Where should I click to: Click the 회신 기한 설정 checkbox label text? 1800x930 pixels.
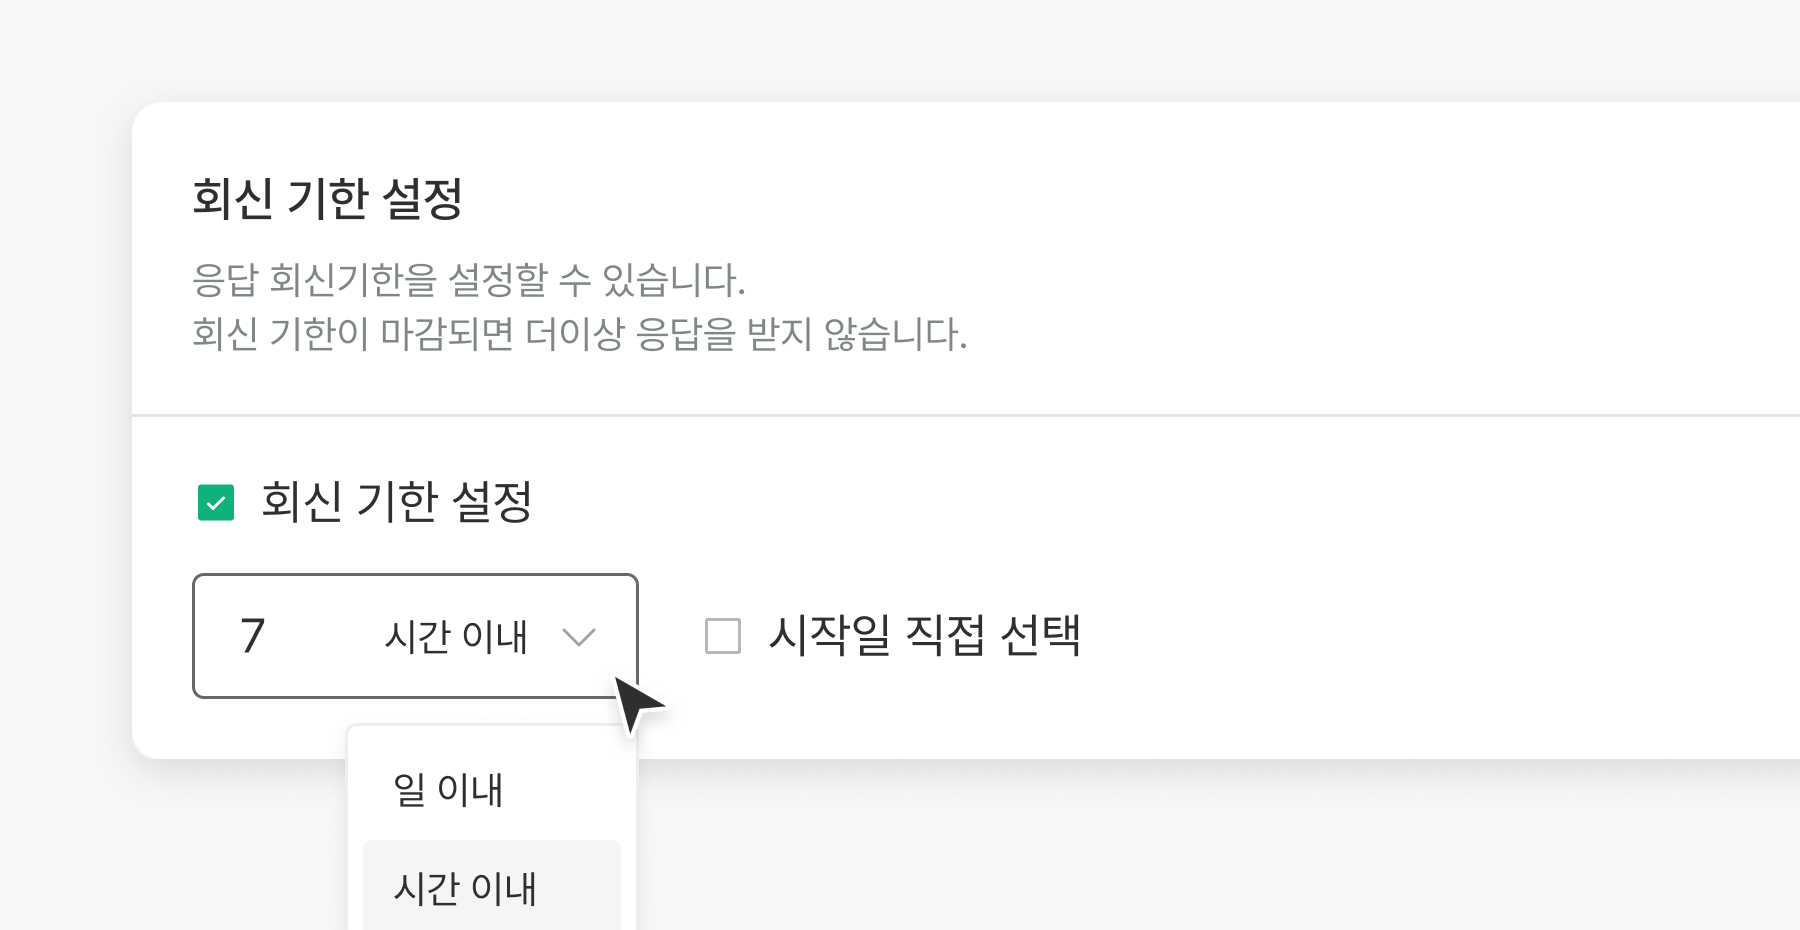[x=396, y=502]
